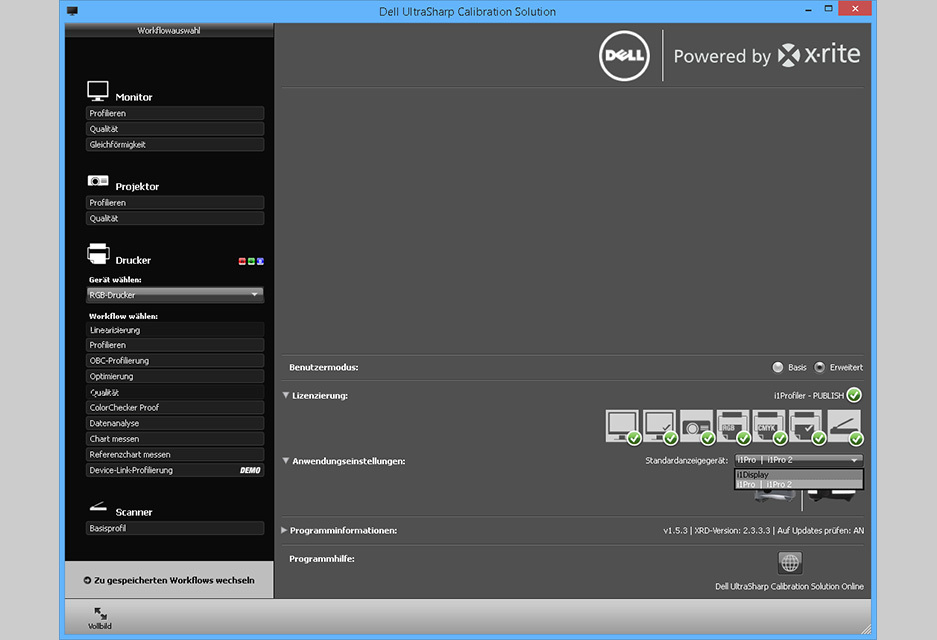Click the Vollbild fullscreen icon

coord(100,614)
